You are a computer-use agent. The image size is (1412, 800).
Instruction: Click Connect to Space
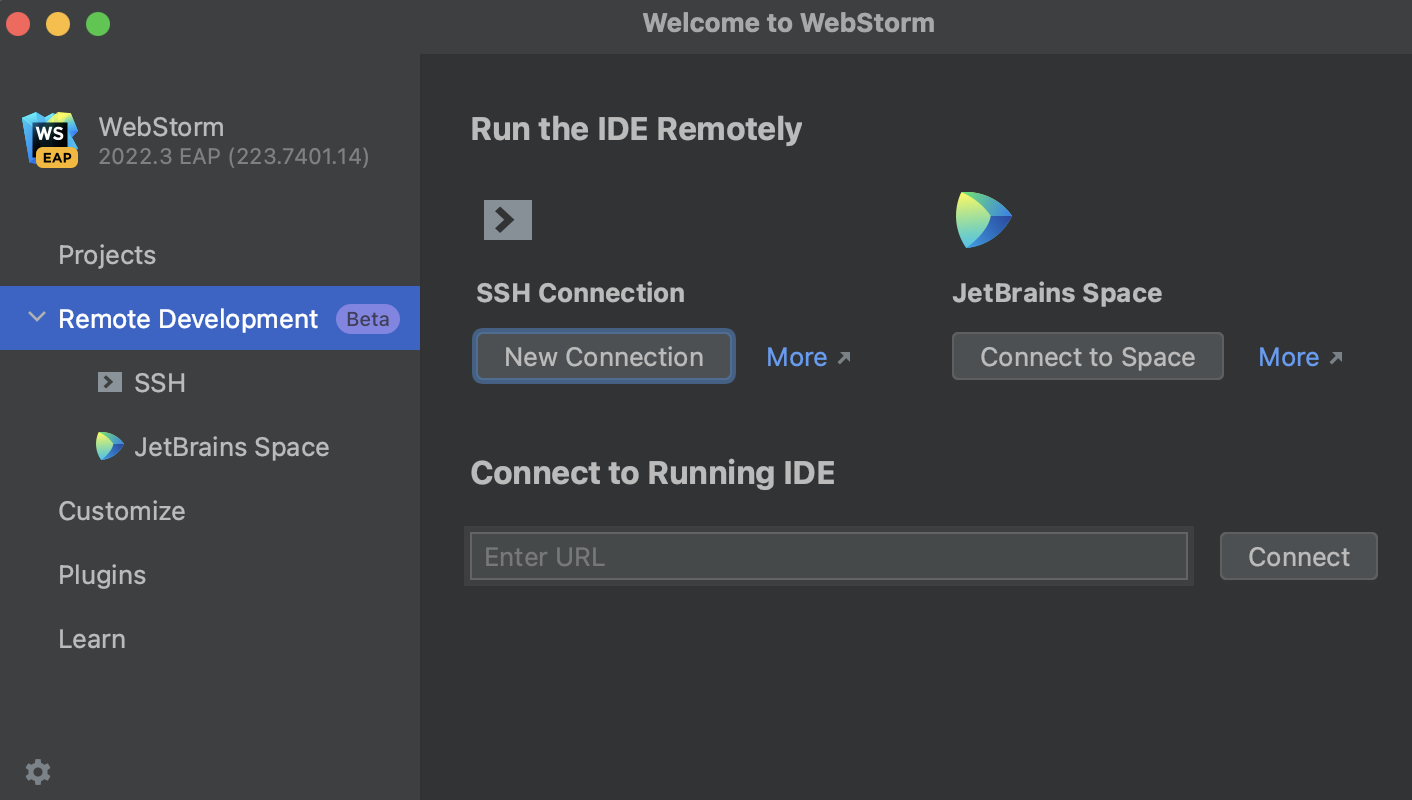(1087, 356)
